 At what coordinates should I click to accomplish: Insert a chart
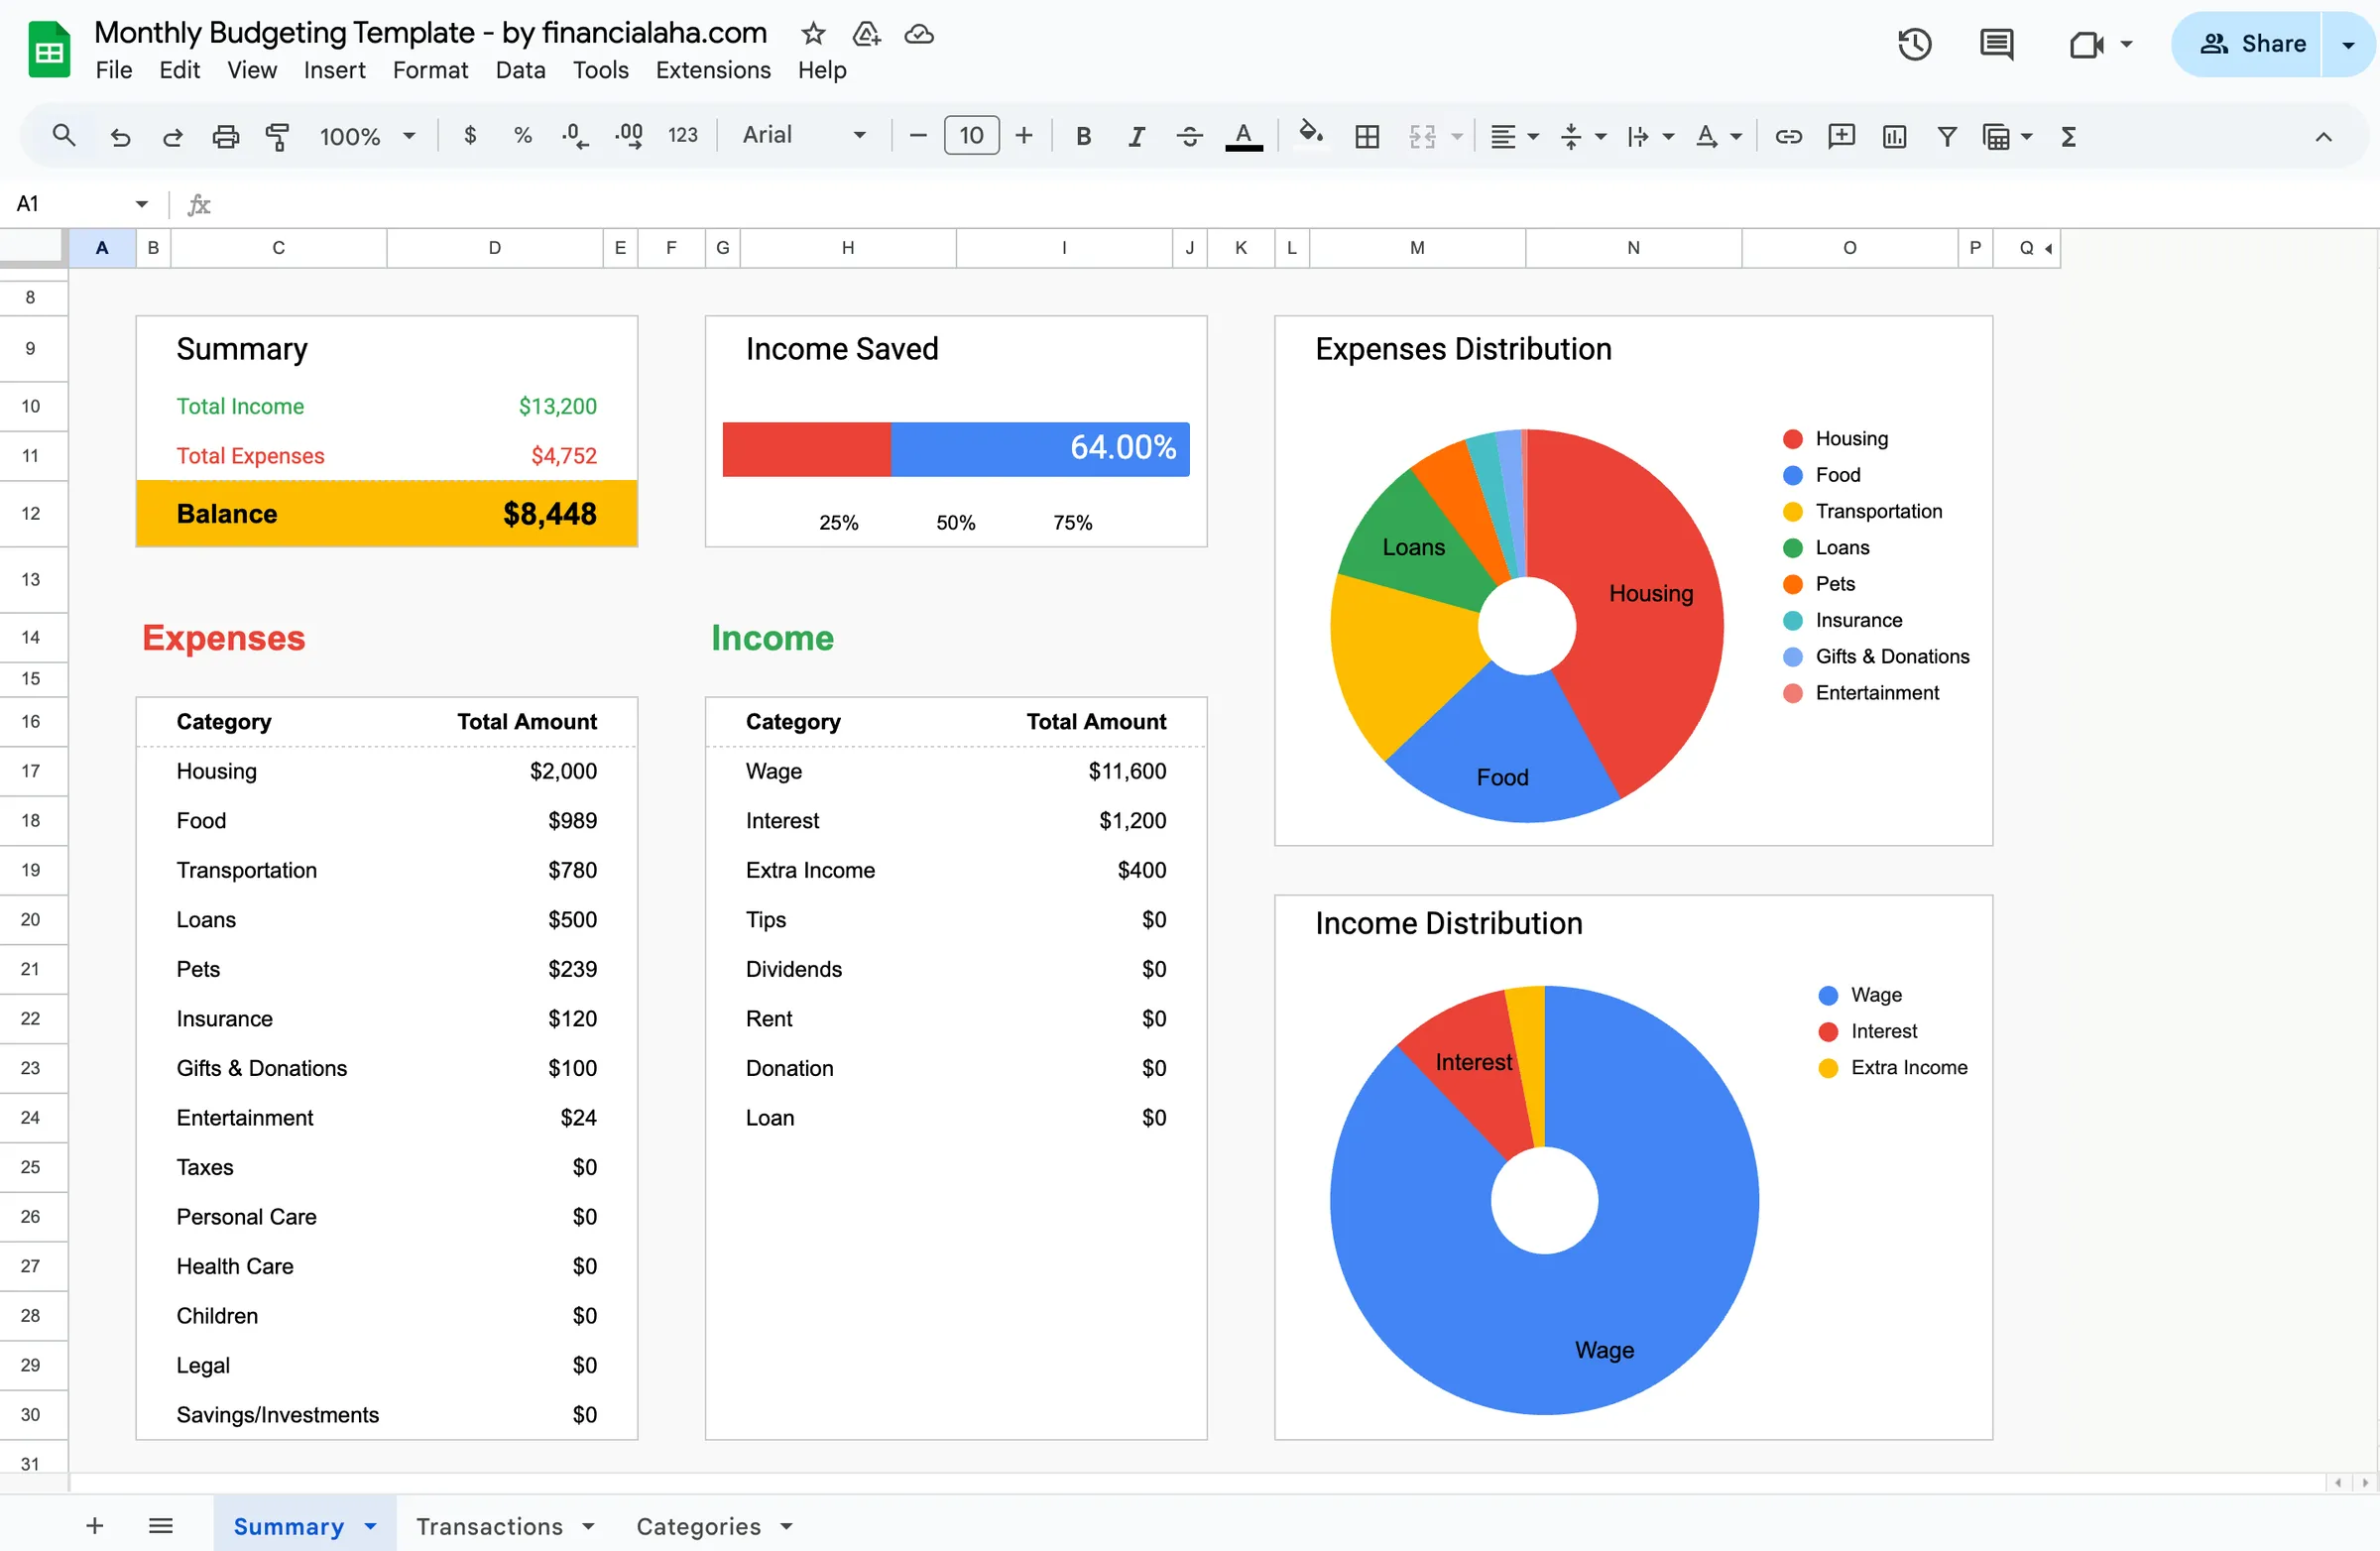tap(1893, 135)
